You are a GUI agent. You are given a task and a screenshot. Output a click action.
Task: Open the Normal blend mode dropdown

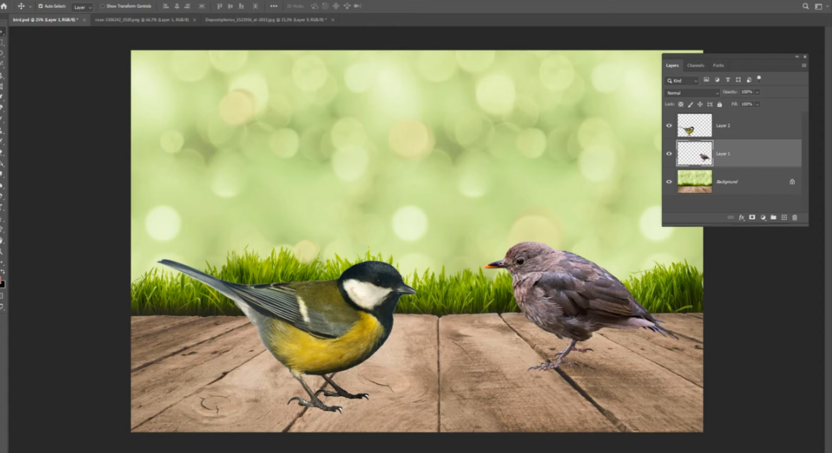click(692, 92)
